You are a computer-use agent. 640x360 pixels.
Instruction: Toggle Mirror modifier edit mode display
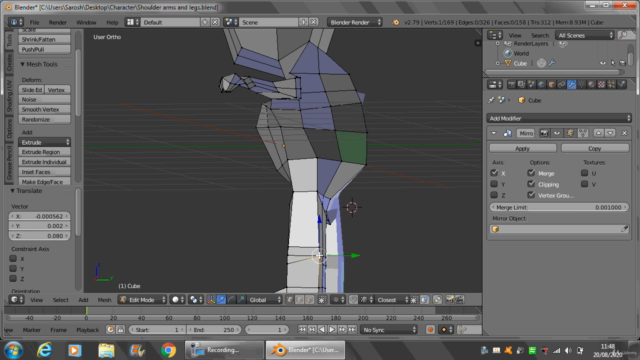pos(570,133)
